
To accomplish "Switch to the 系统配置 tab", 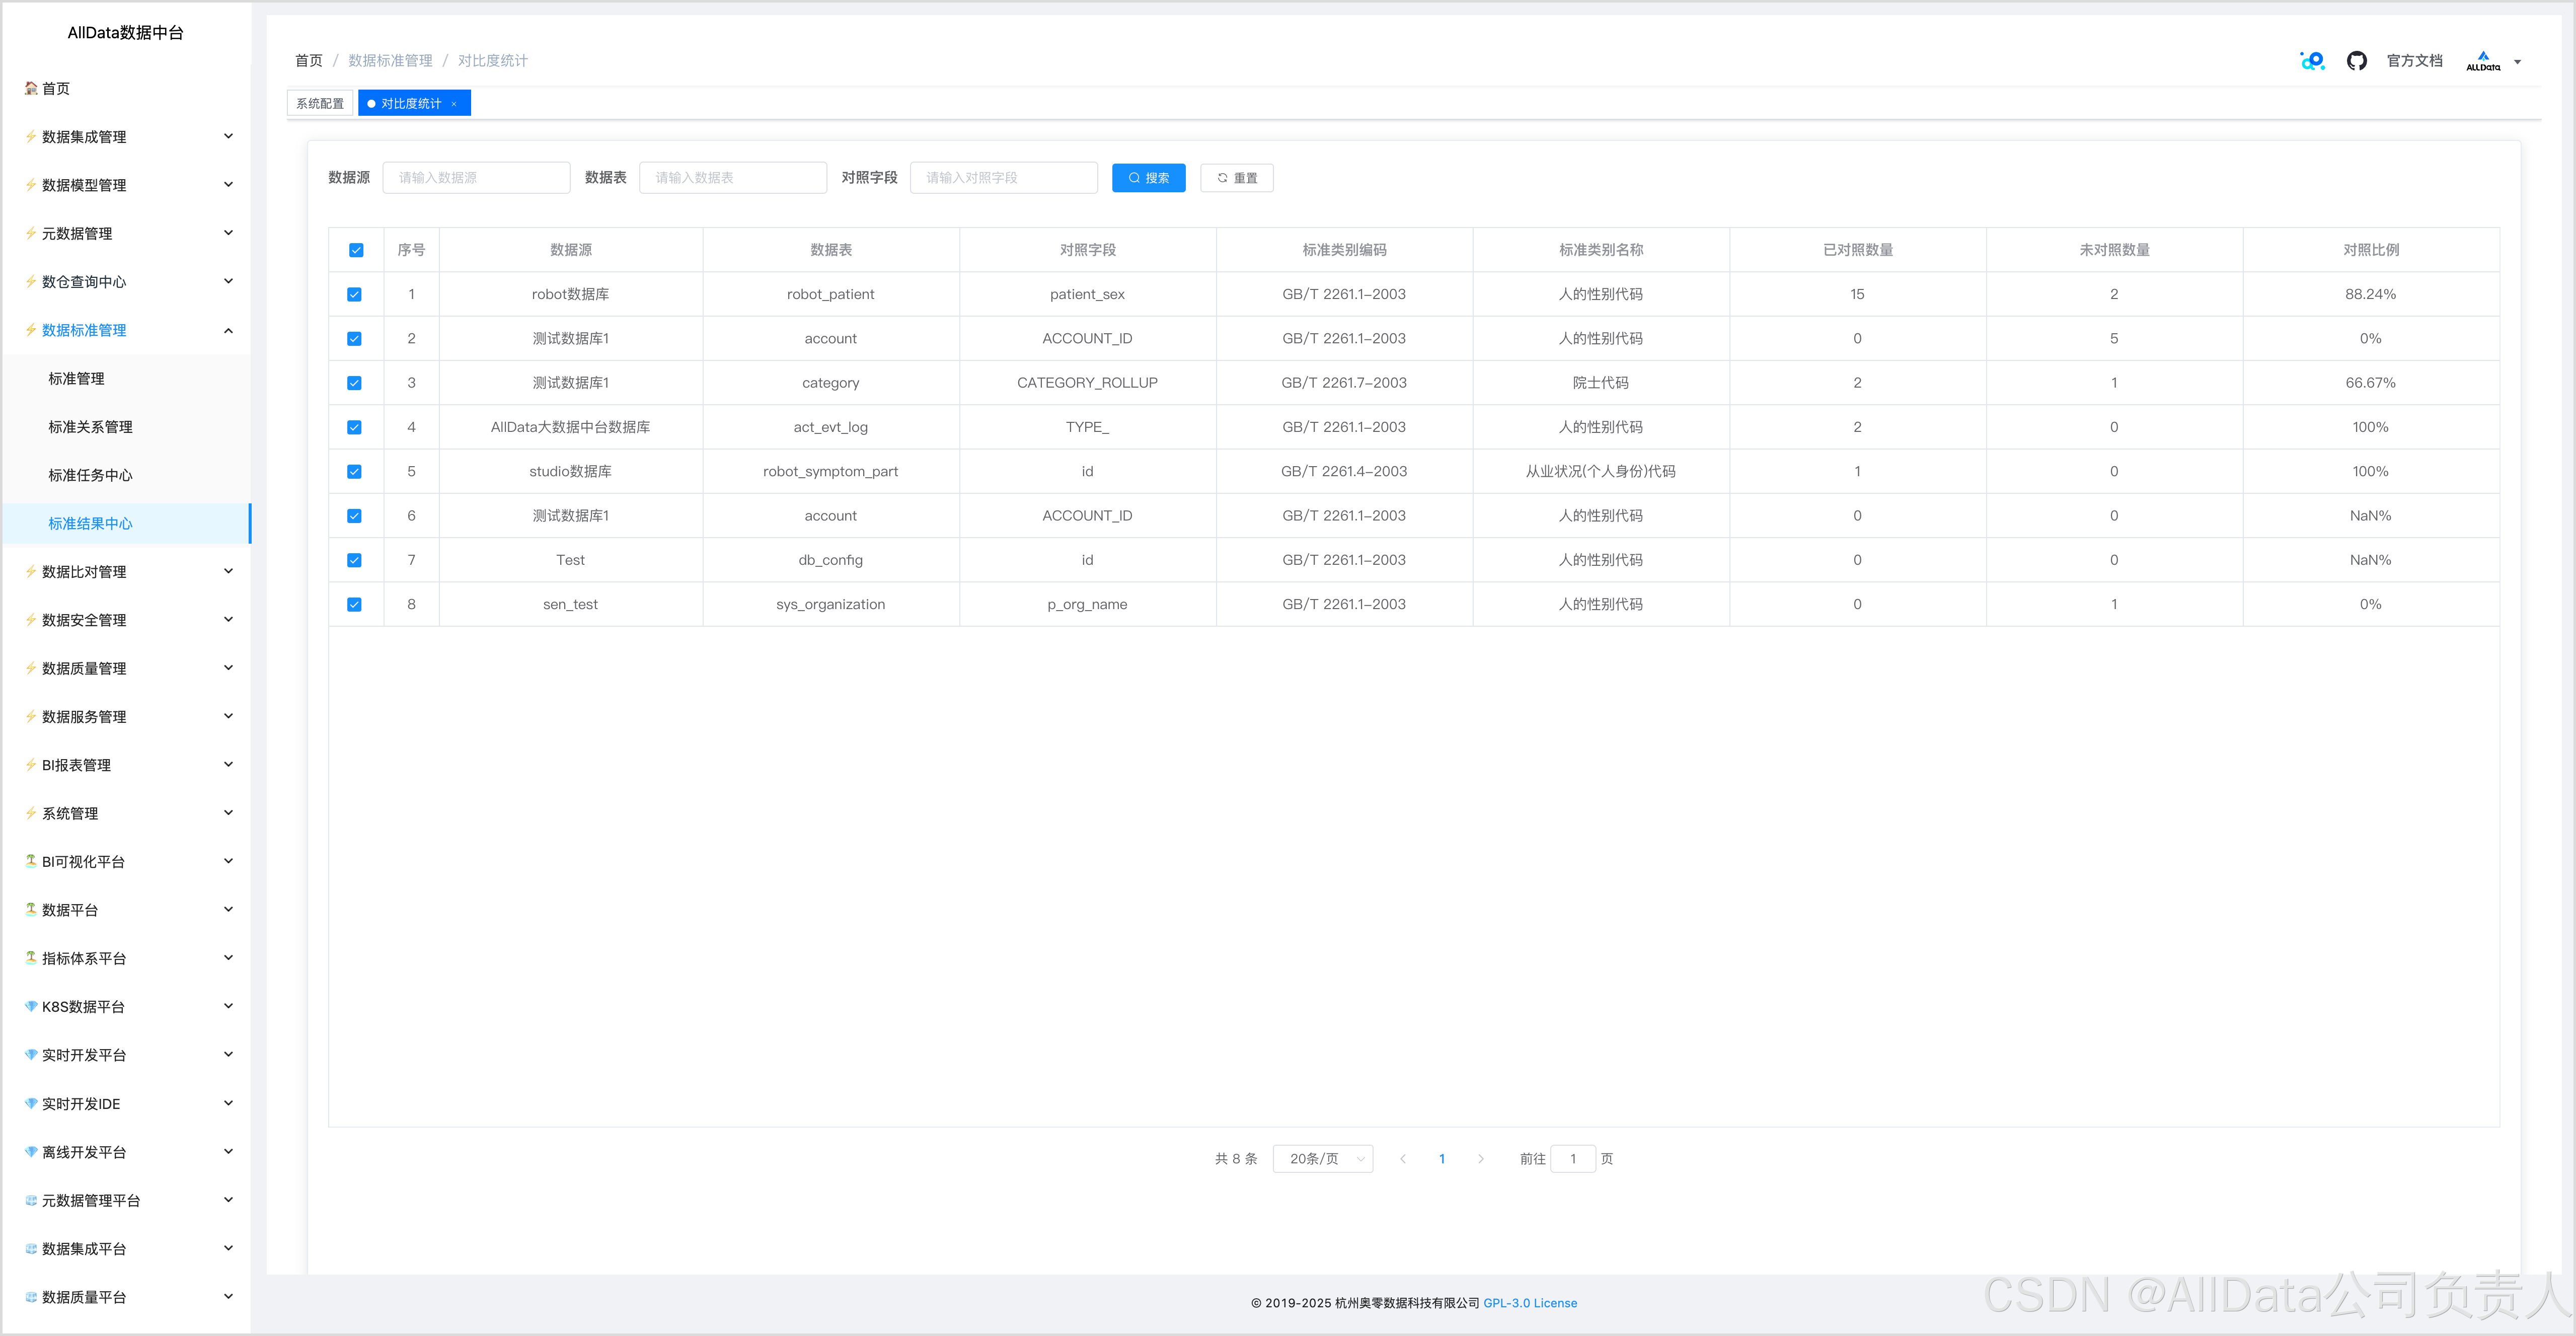I will pos(320,104).
